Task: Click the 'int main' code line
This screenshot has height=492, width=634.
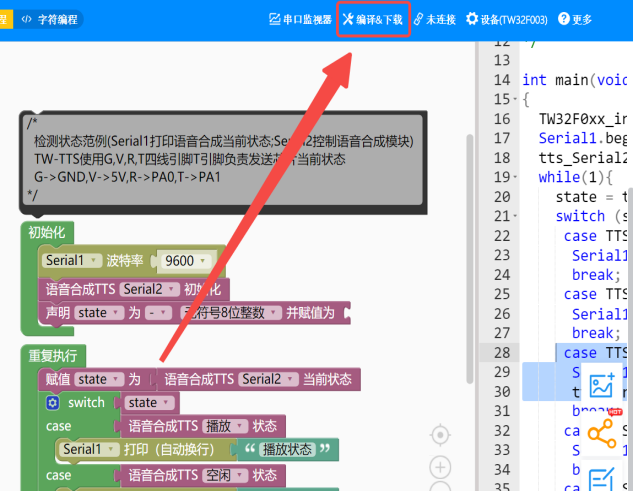Action: pyautogui.click(x=575, y=80)
